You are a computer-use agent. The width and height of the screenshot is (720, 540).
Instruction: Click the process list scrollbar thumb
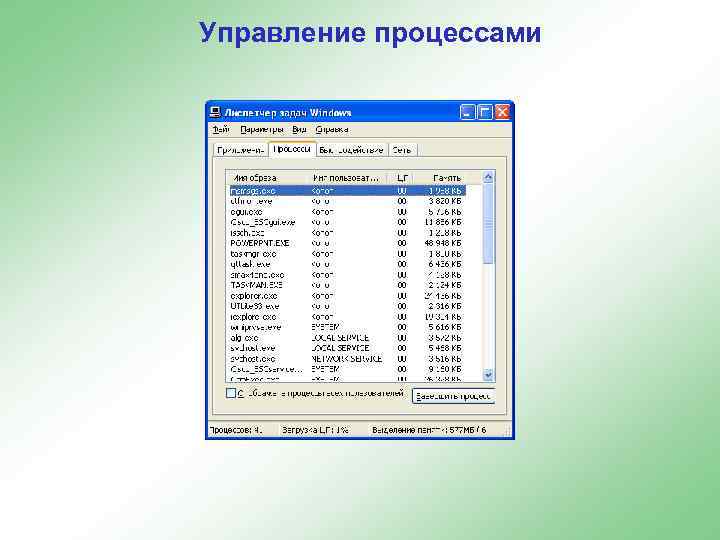coord(488,223)
